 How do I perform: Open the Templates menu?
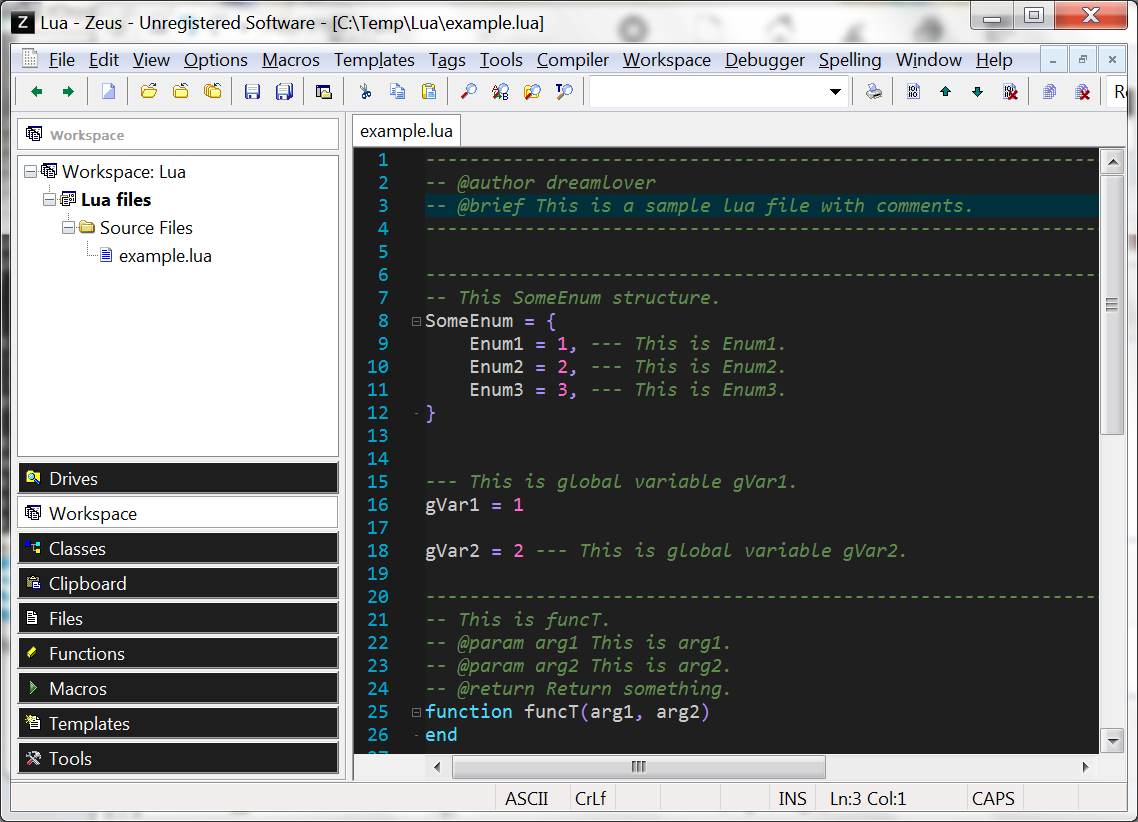coord(374,59)
